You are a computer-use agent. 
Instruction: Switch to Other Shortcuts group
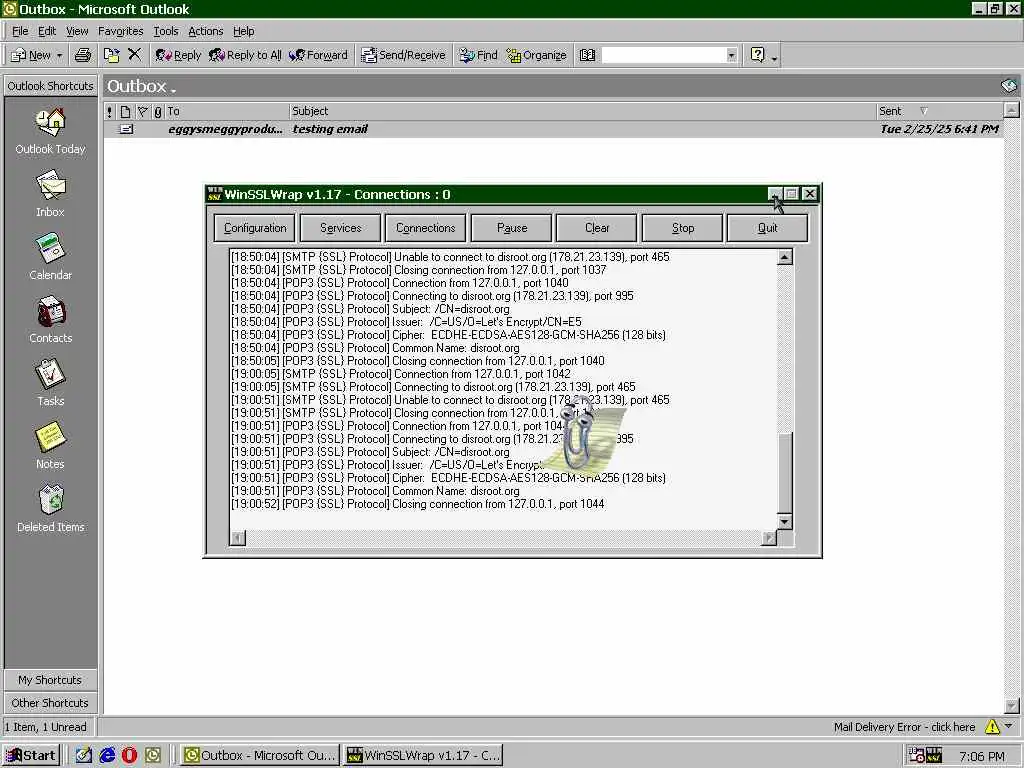[50, 703]
